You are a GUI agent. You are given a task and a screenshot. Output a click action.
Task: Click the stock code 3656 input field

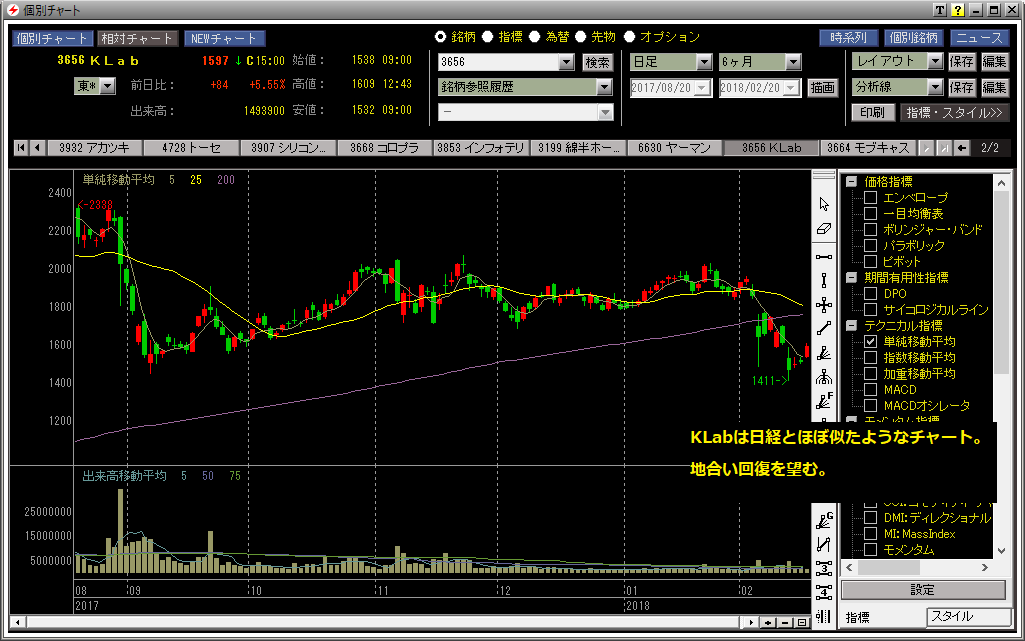click(x=497, y=62)
